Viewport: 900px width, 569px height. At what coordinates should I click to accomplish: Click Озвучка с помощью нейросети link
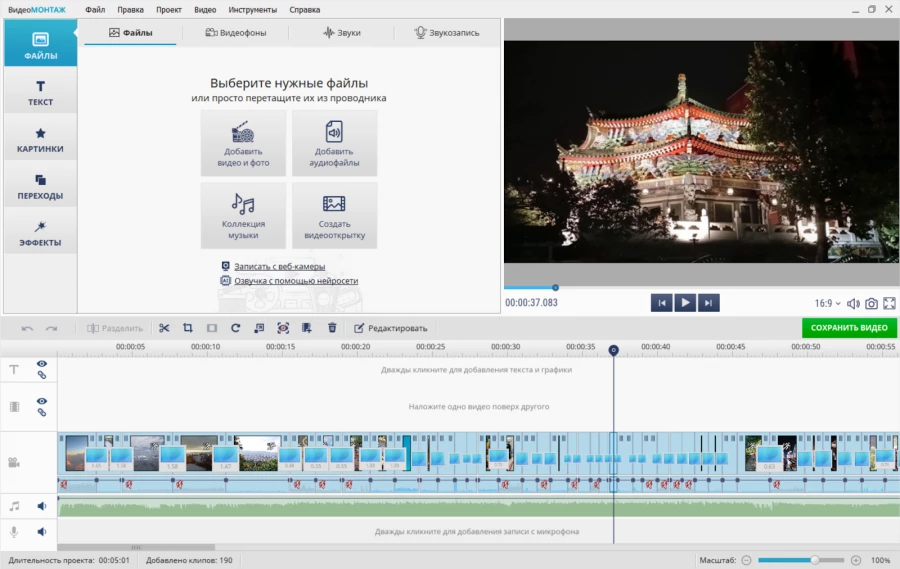pos(296,281)
